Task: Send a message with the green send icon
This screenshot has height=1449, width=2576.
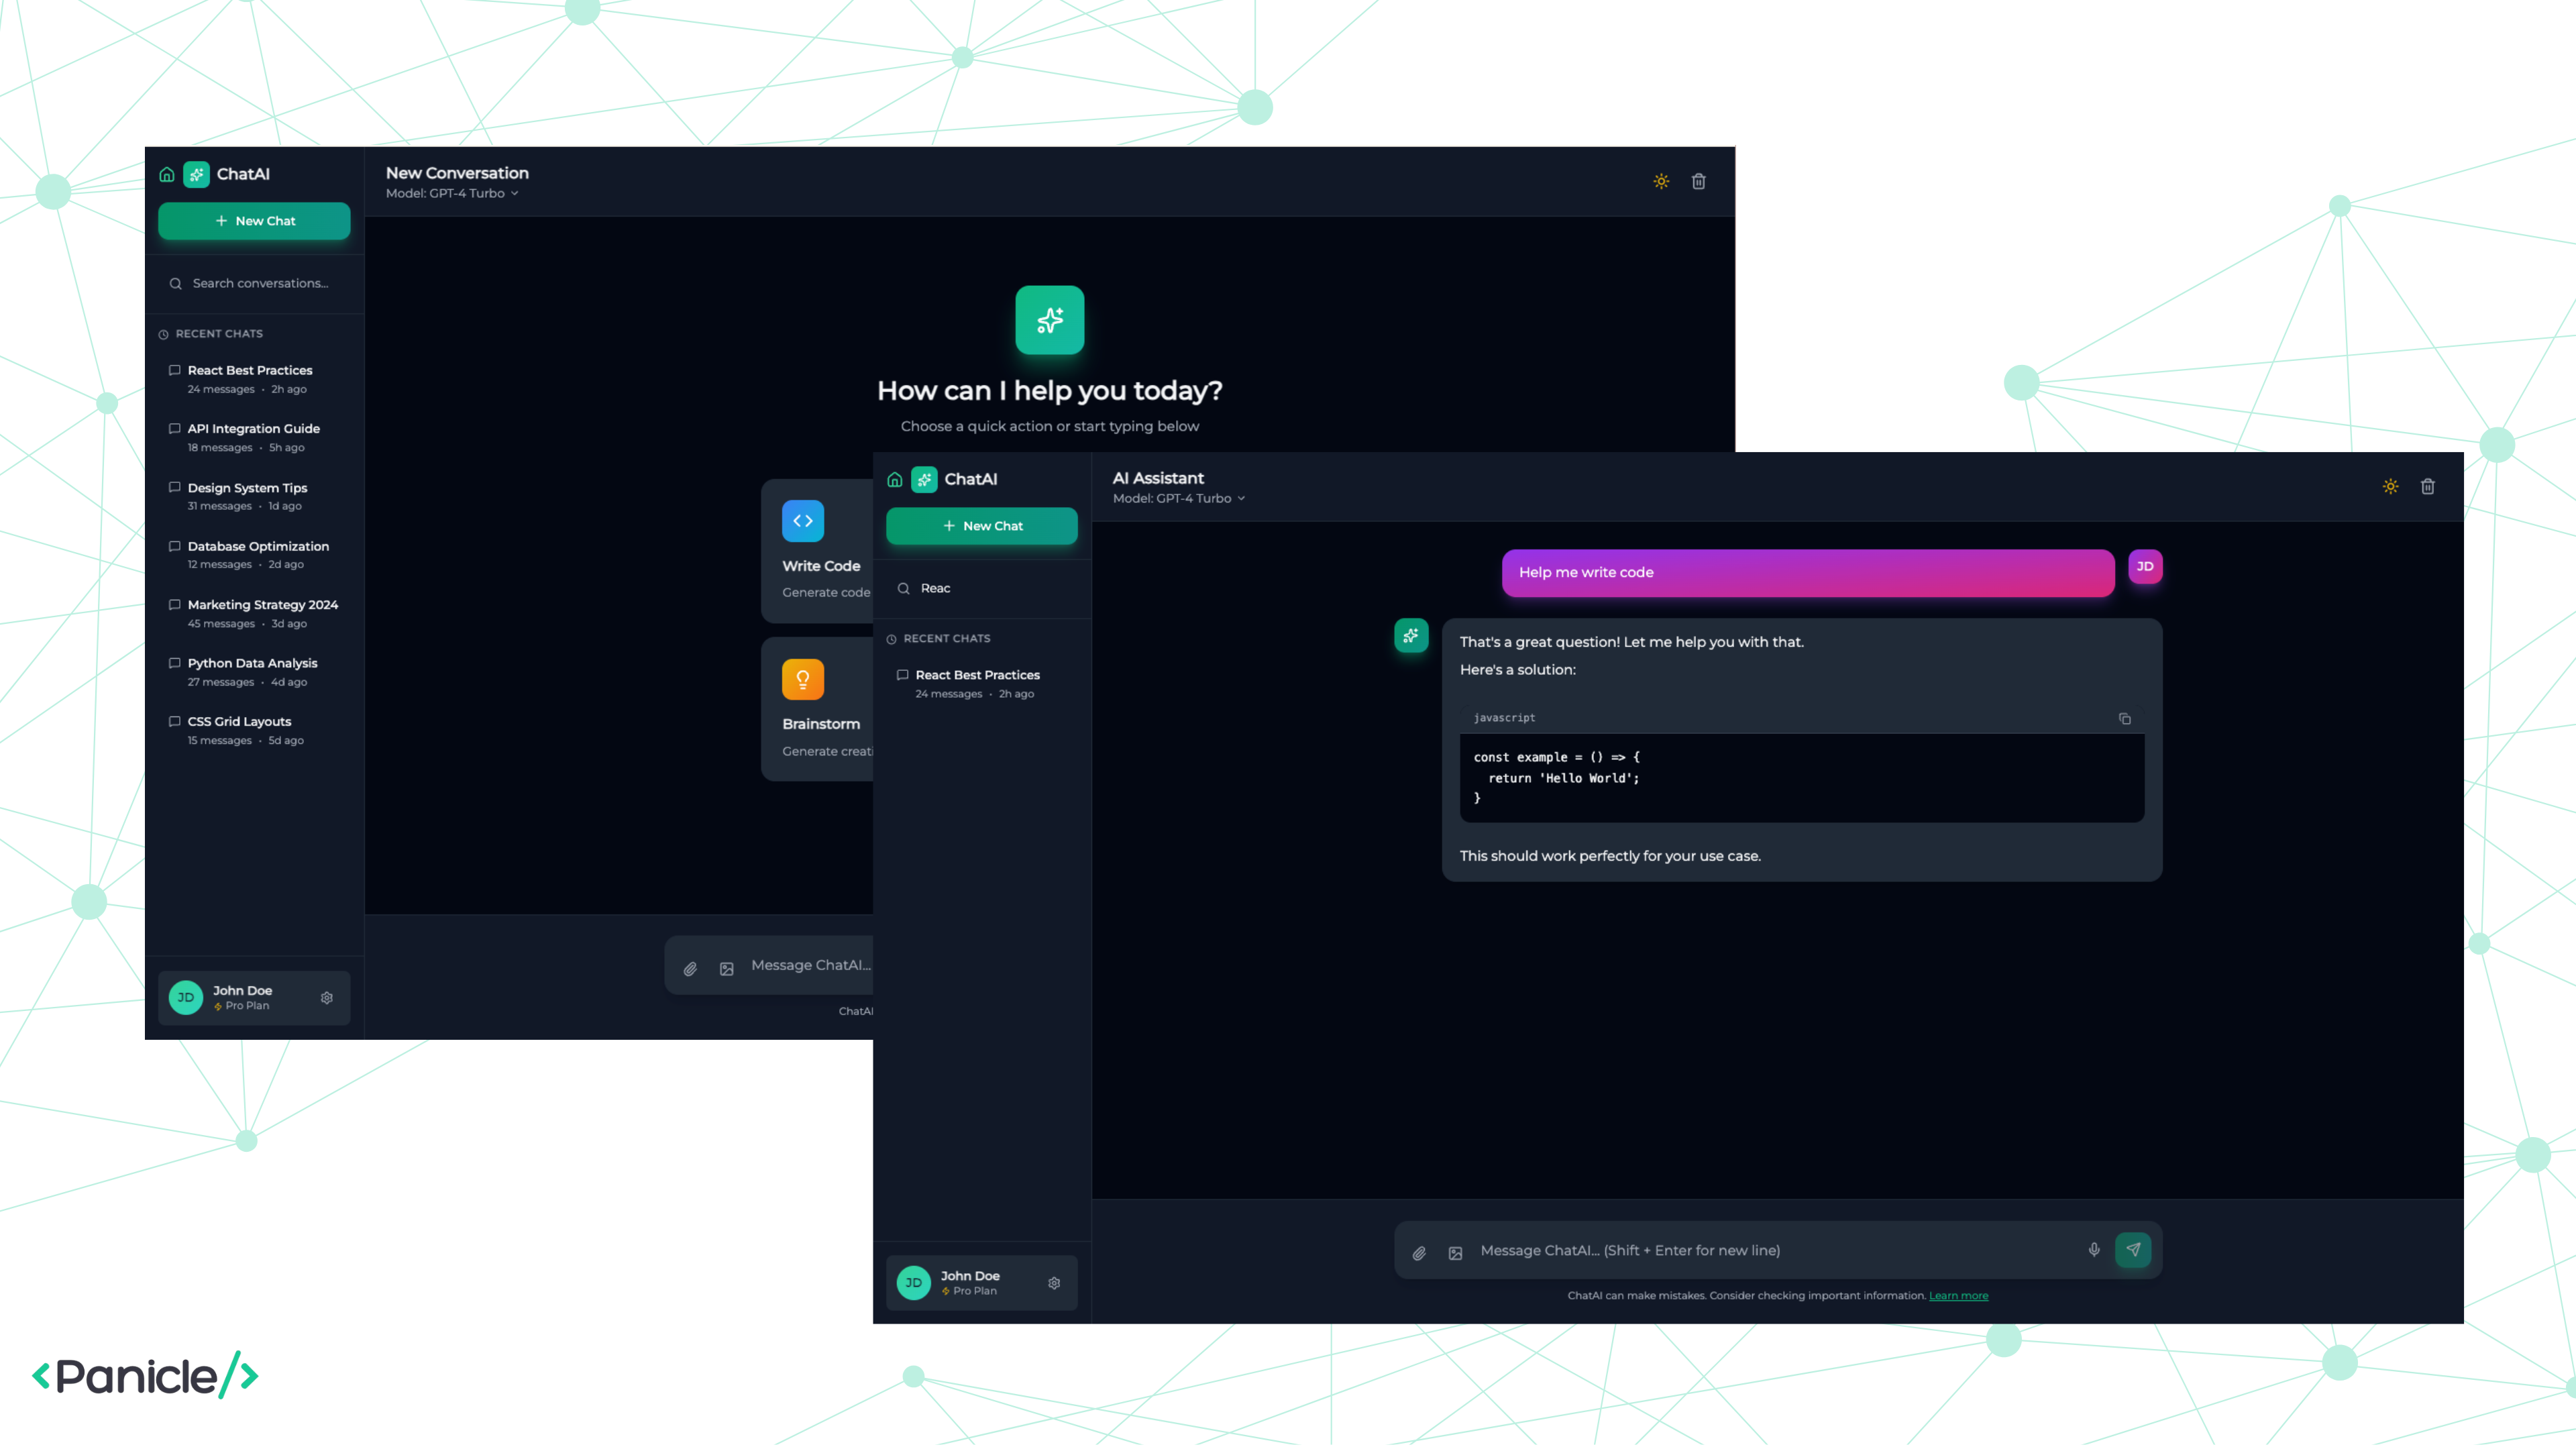Action: tap(2134, 1250)
